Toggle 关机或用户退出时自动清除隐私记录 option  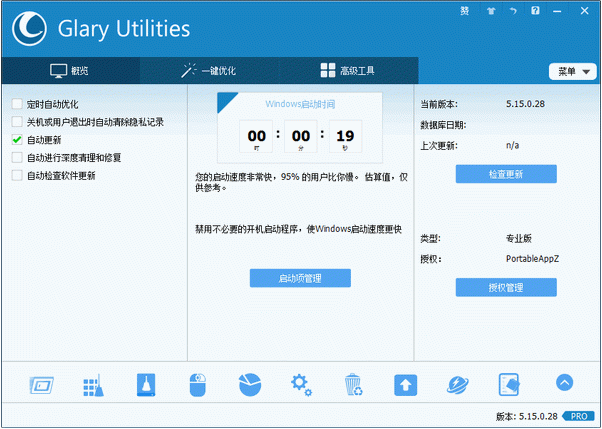point(17,122)
